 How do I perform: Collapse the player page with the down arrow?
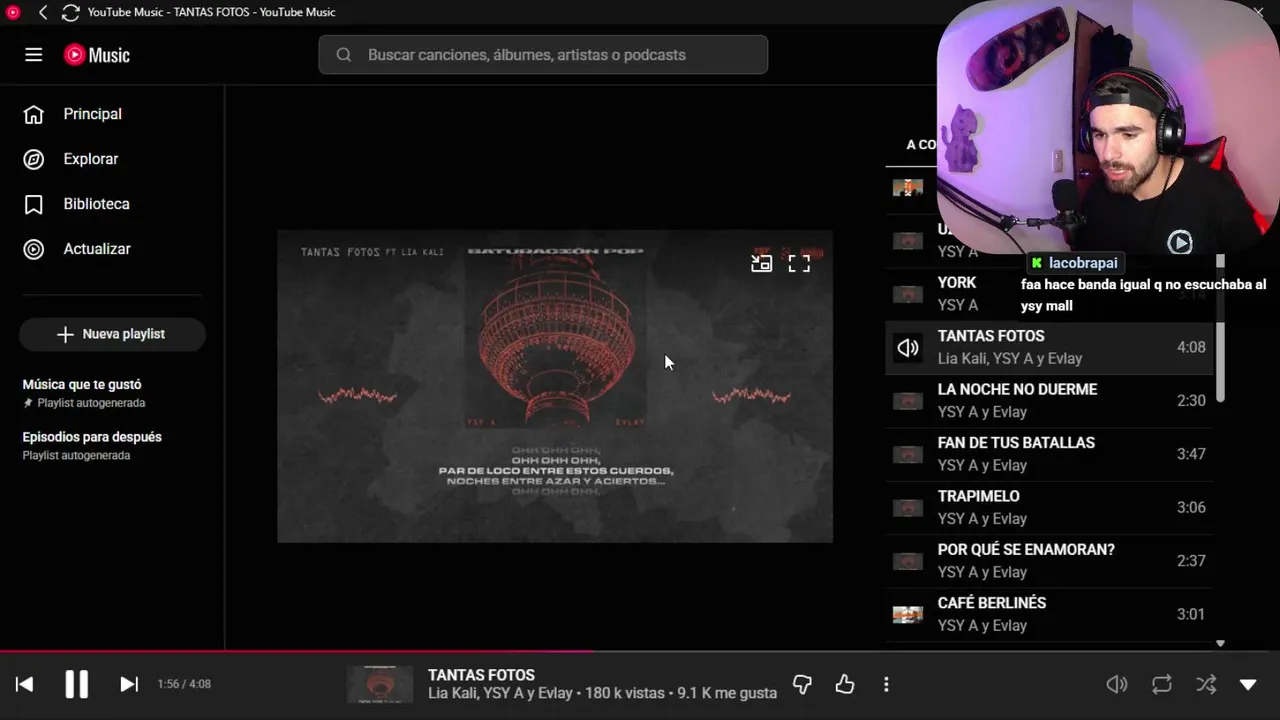pos(1248,685)
